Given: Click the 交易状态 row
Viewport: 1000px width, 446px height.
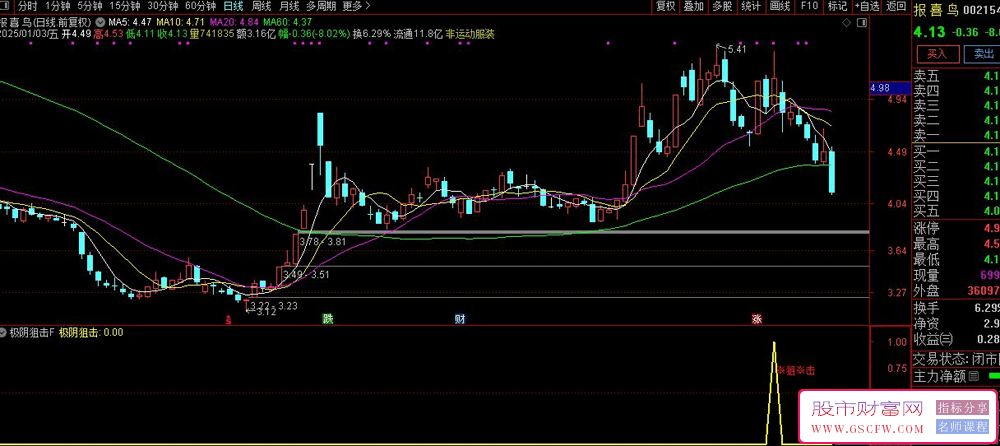Looking at the screenshot, I should coord(956,357).
